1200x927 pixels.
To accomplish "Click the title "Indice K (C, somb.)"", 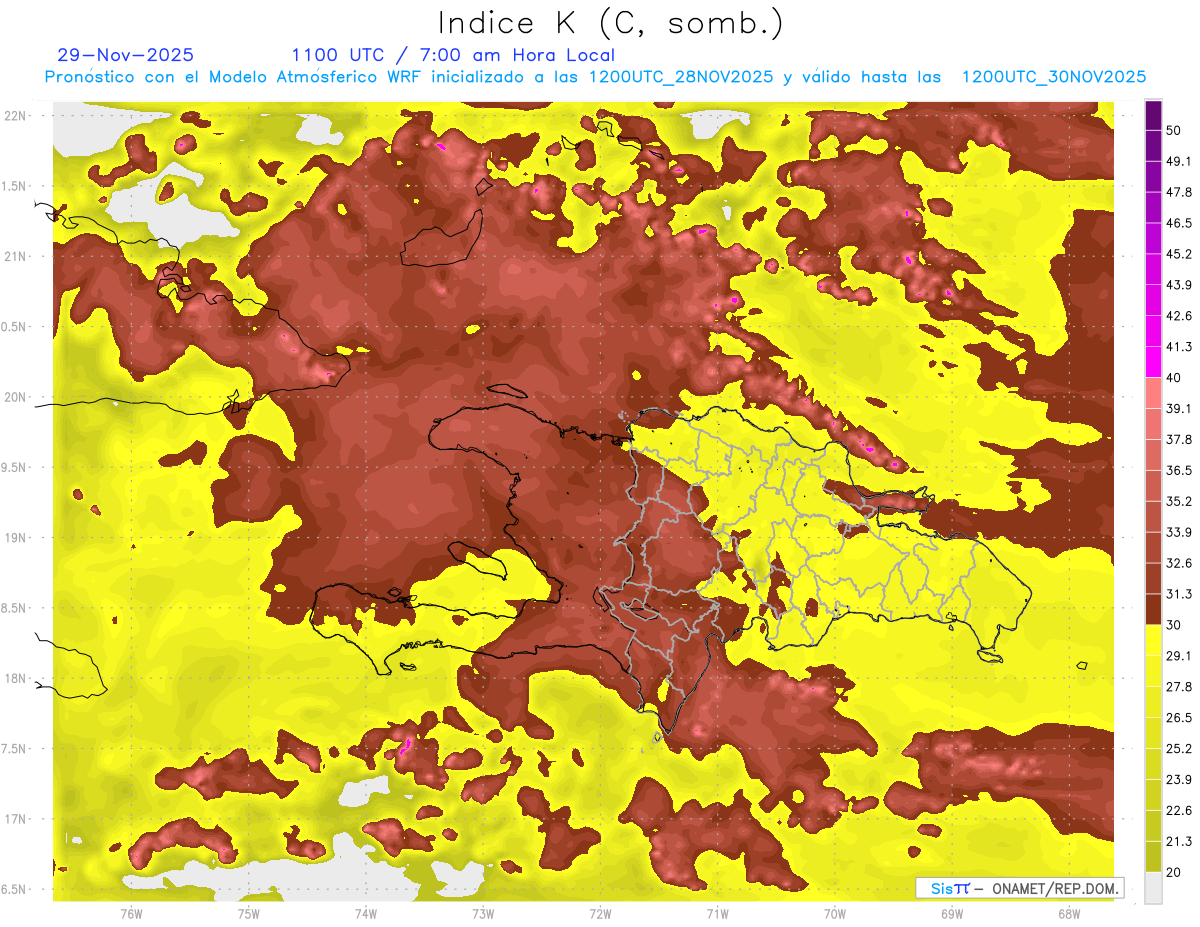I will (x=610, y=24).
